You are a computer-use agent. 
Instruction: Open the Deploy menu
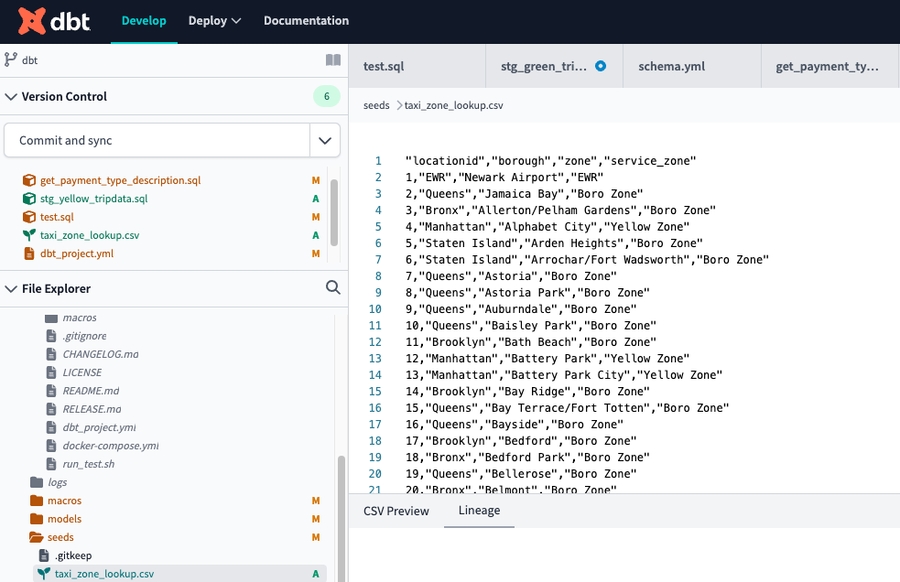tap(214, 21)
